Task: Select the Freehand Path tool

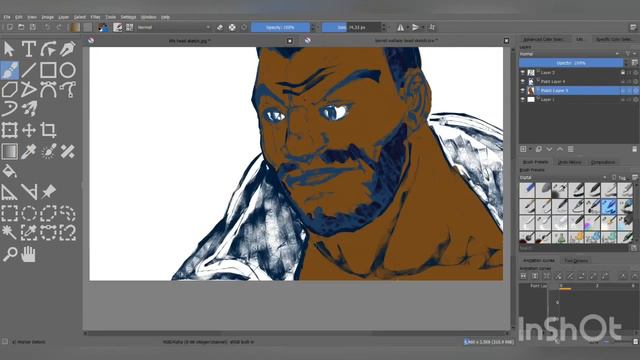Action: pos(68,90)
